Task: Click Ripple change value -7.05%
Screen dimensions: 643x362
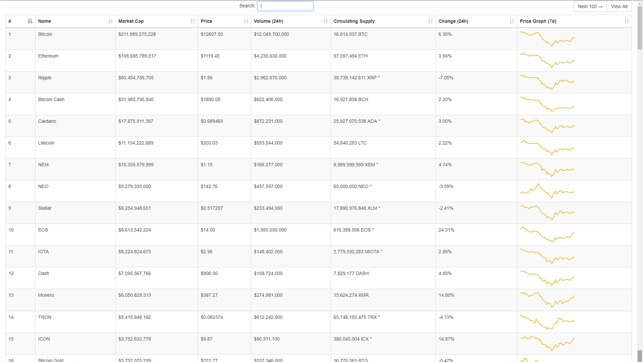Action: point(446,78)
